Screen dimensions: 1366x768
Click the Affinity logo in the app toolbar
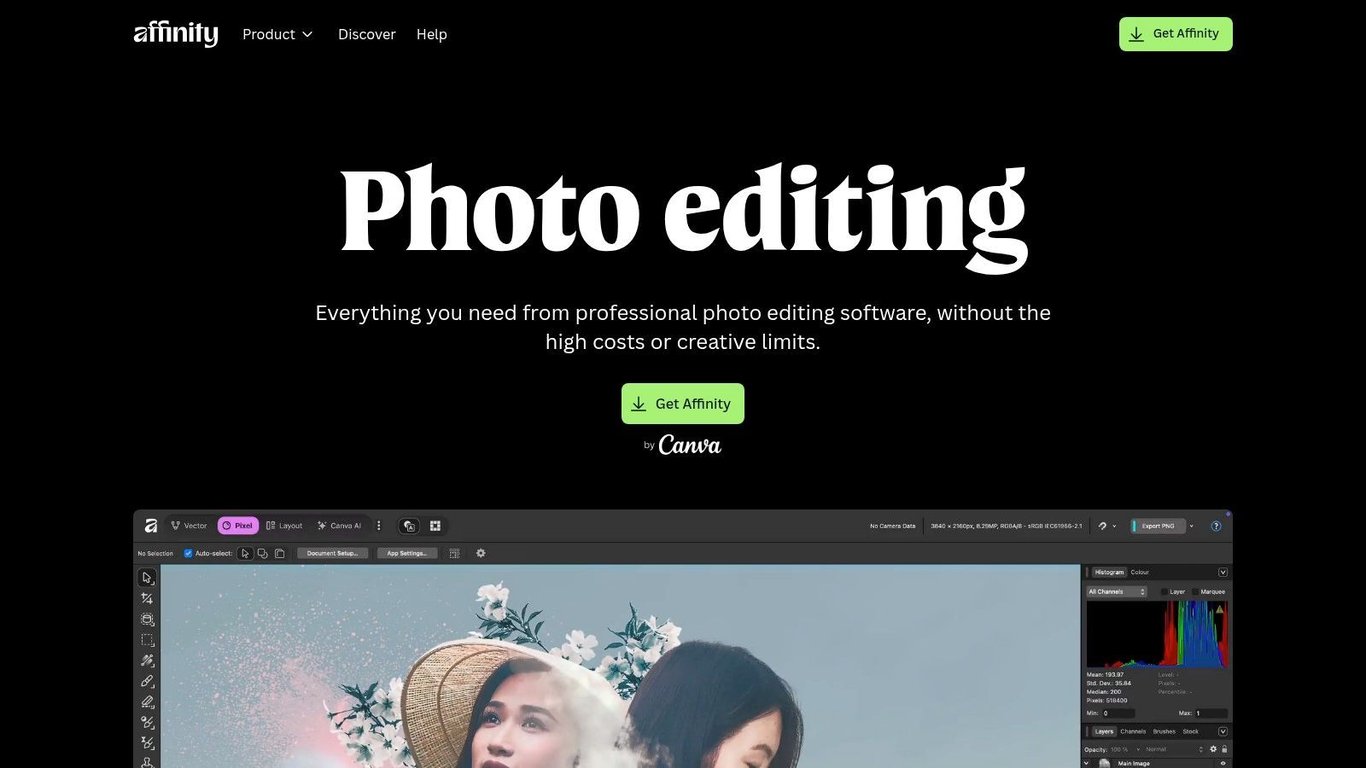click(148, 525)
